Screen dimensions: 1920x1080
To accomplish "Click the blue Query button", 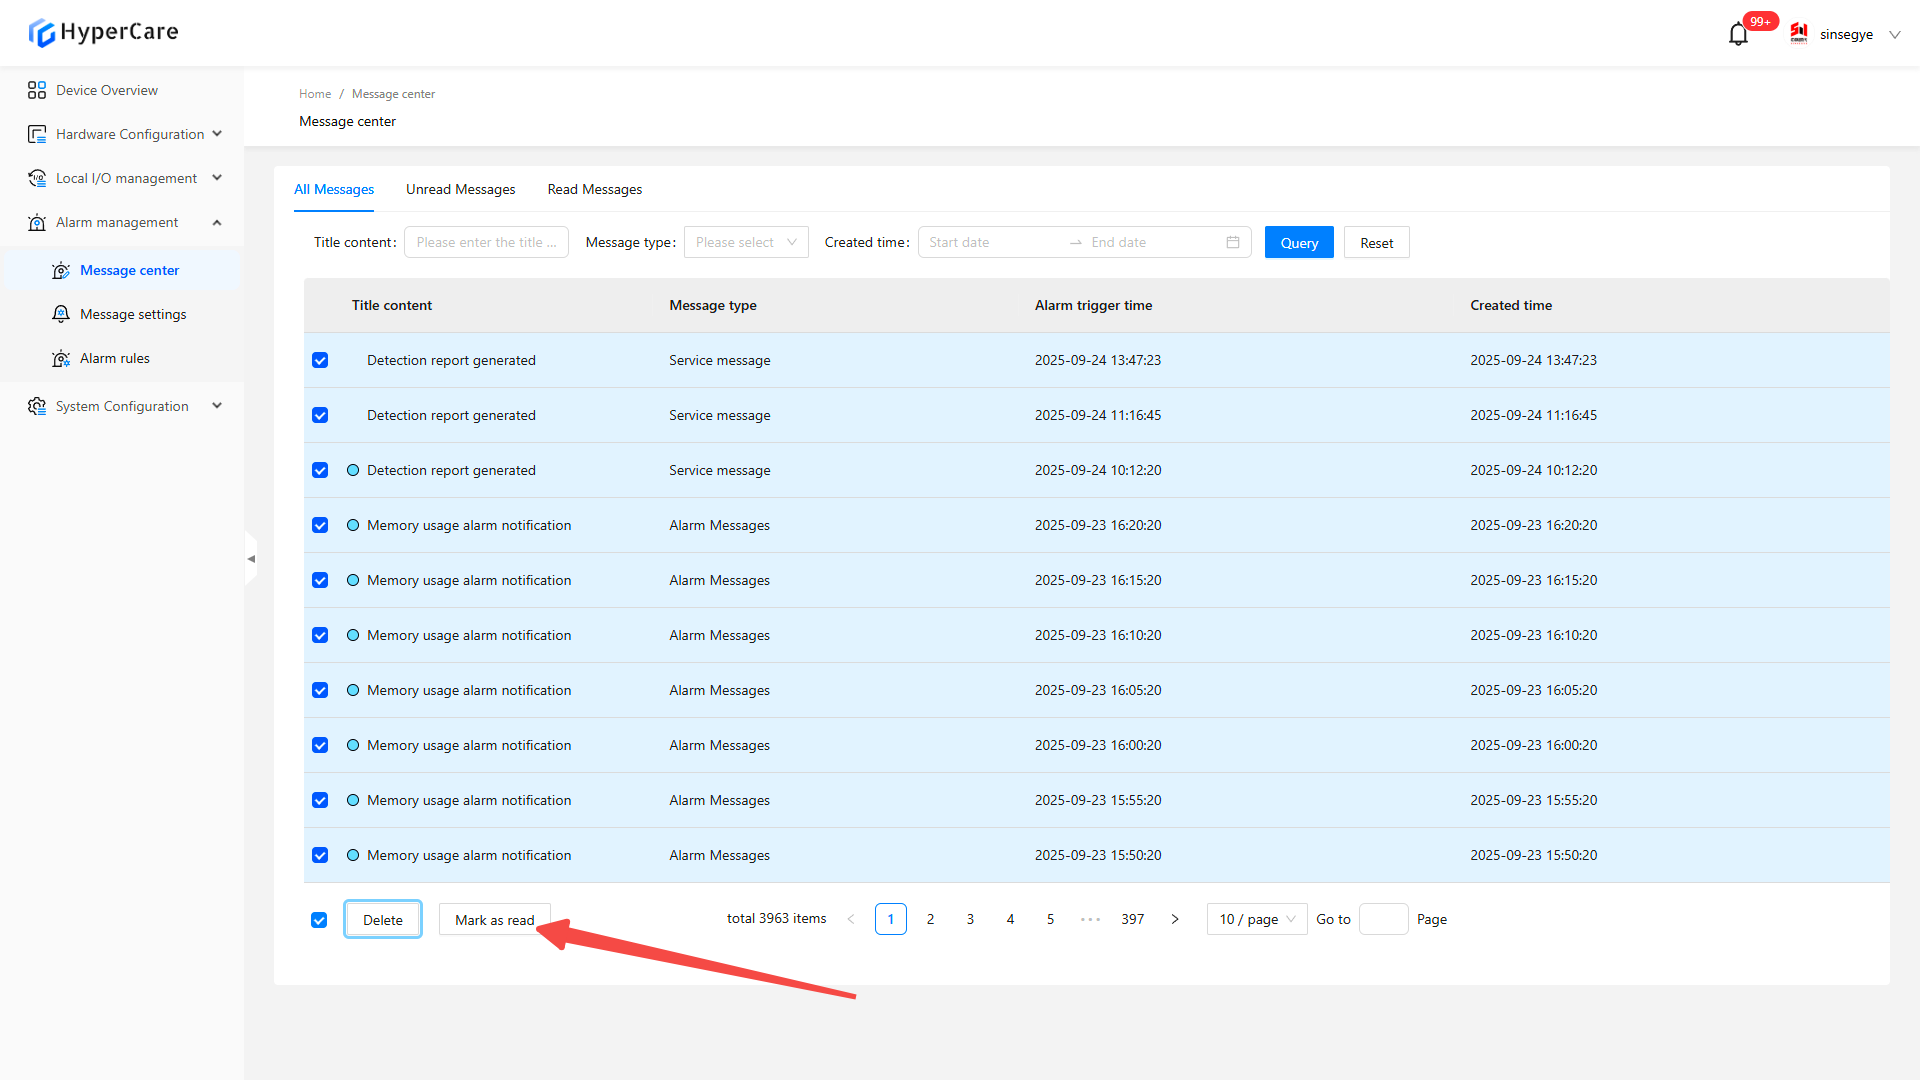I will [1298, 242].
